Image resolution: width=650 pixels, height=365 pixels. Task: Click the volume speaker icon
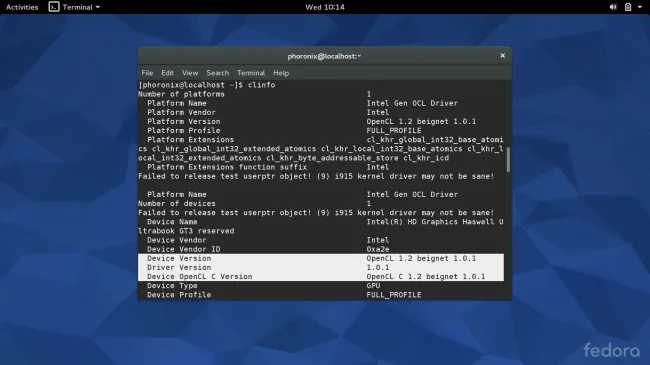(613, 7)
